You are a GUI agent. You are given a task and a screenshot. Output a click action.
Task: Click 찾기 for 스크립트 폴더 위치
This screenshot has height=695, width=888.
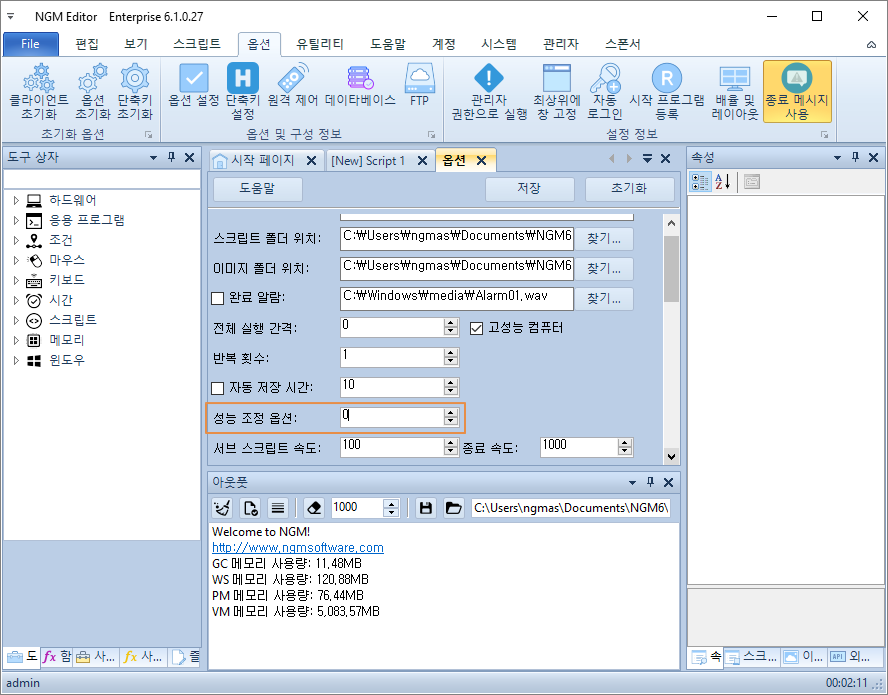coord(604,238)
